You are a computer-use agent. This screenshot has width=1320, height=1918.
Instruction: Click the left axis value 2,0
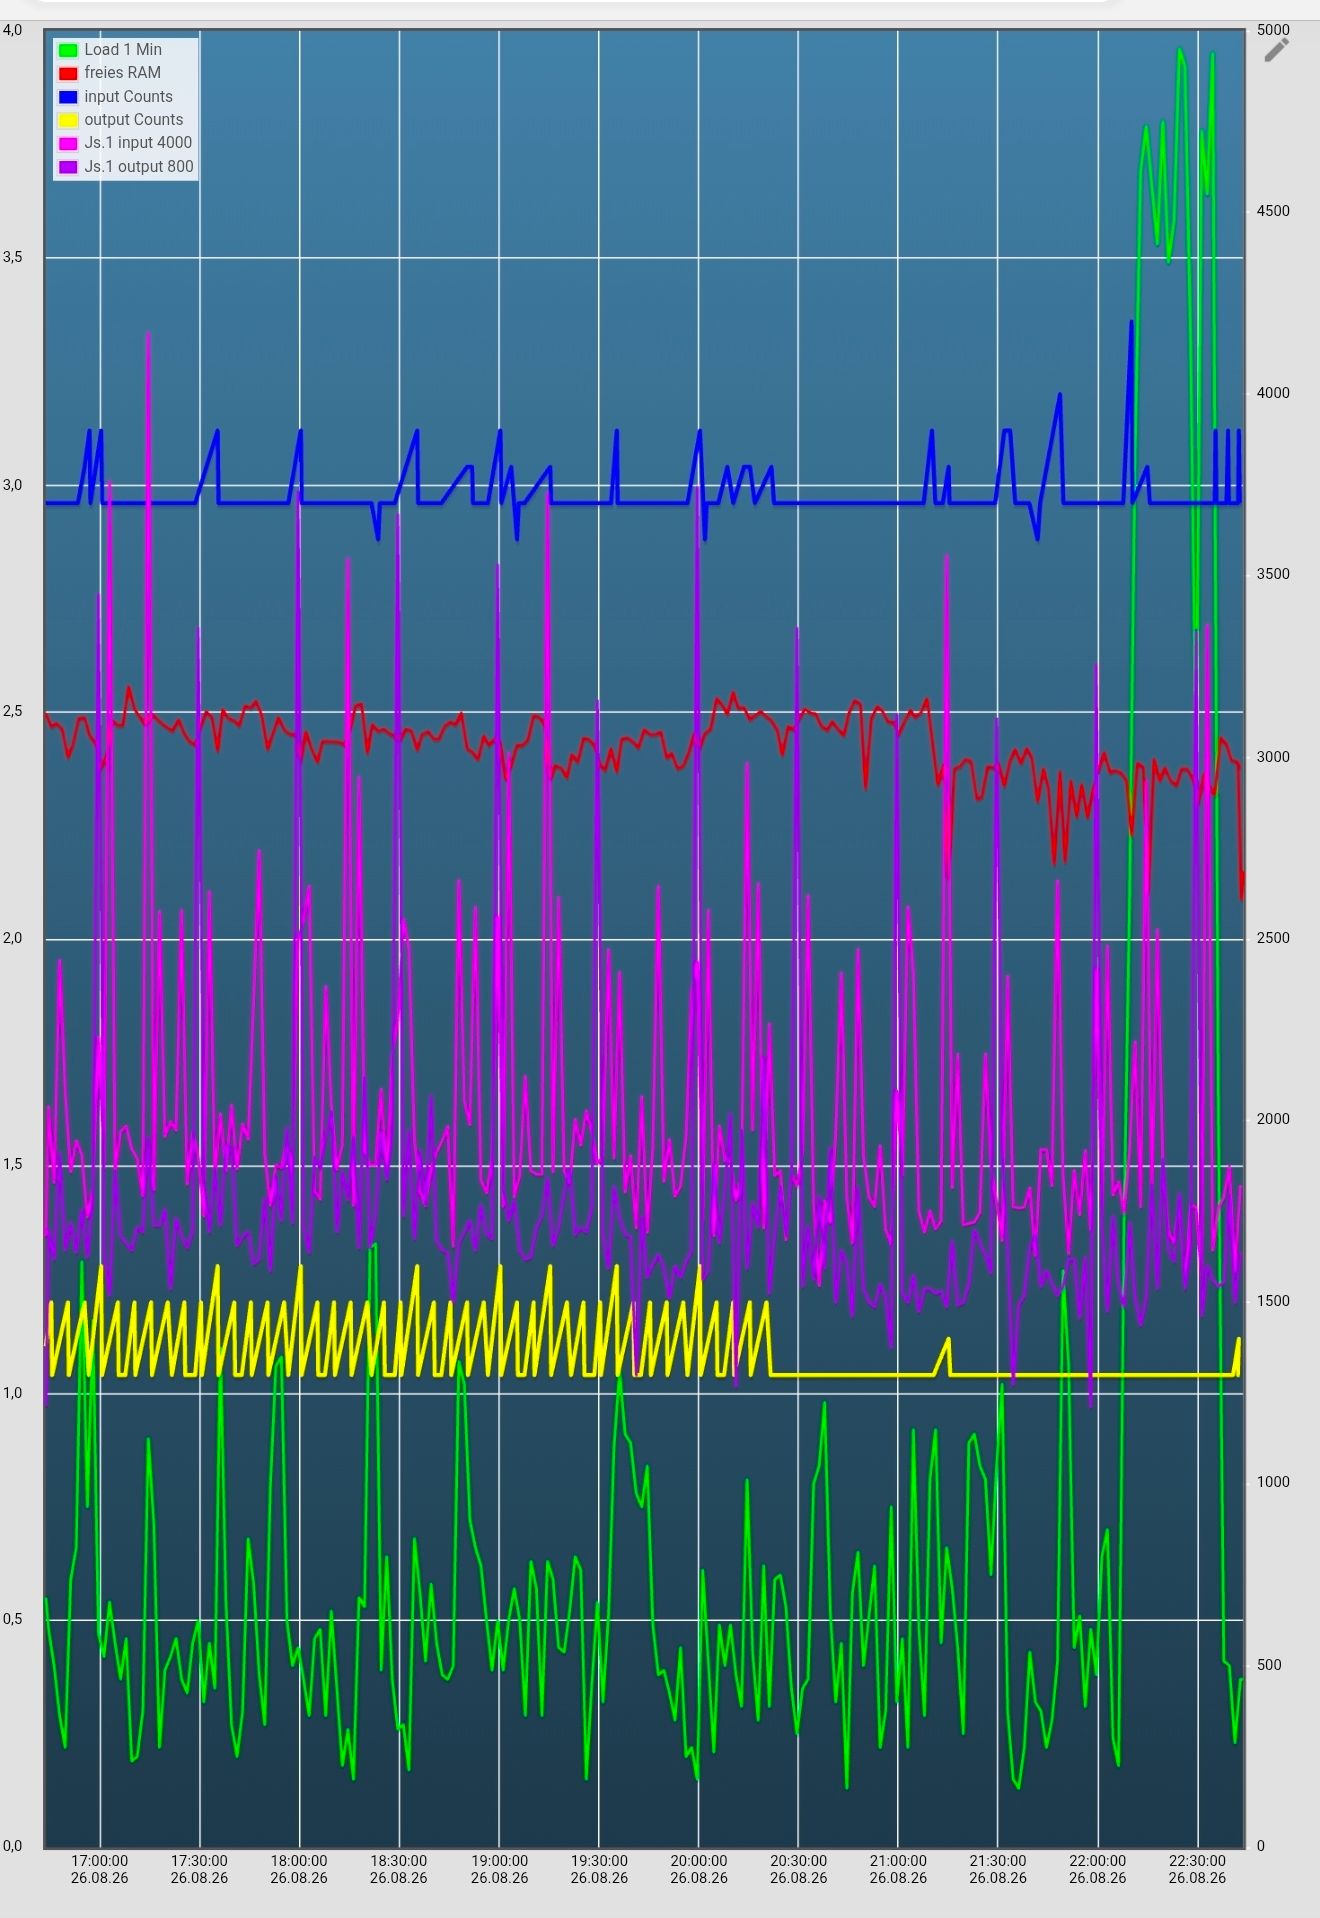[x=12, y=938]
